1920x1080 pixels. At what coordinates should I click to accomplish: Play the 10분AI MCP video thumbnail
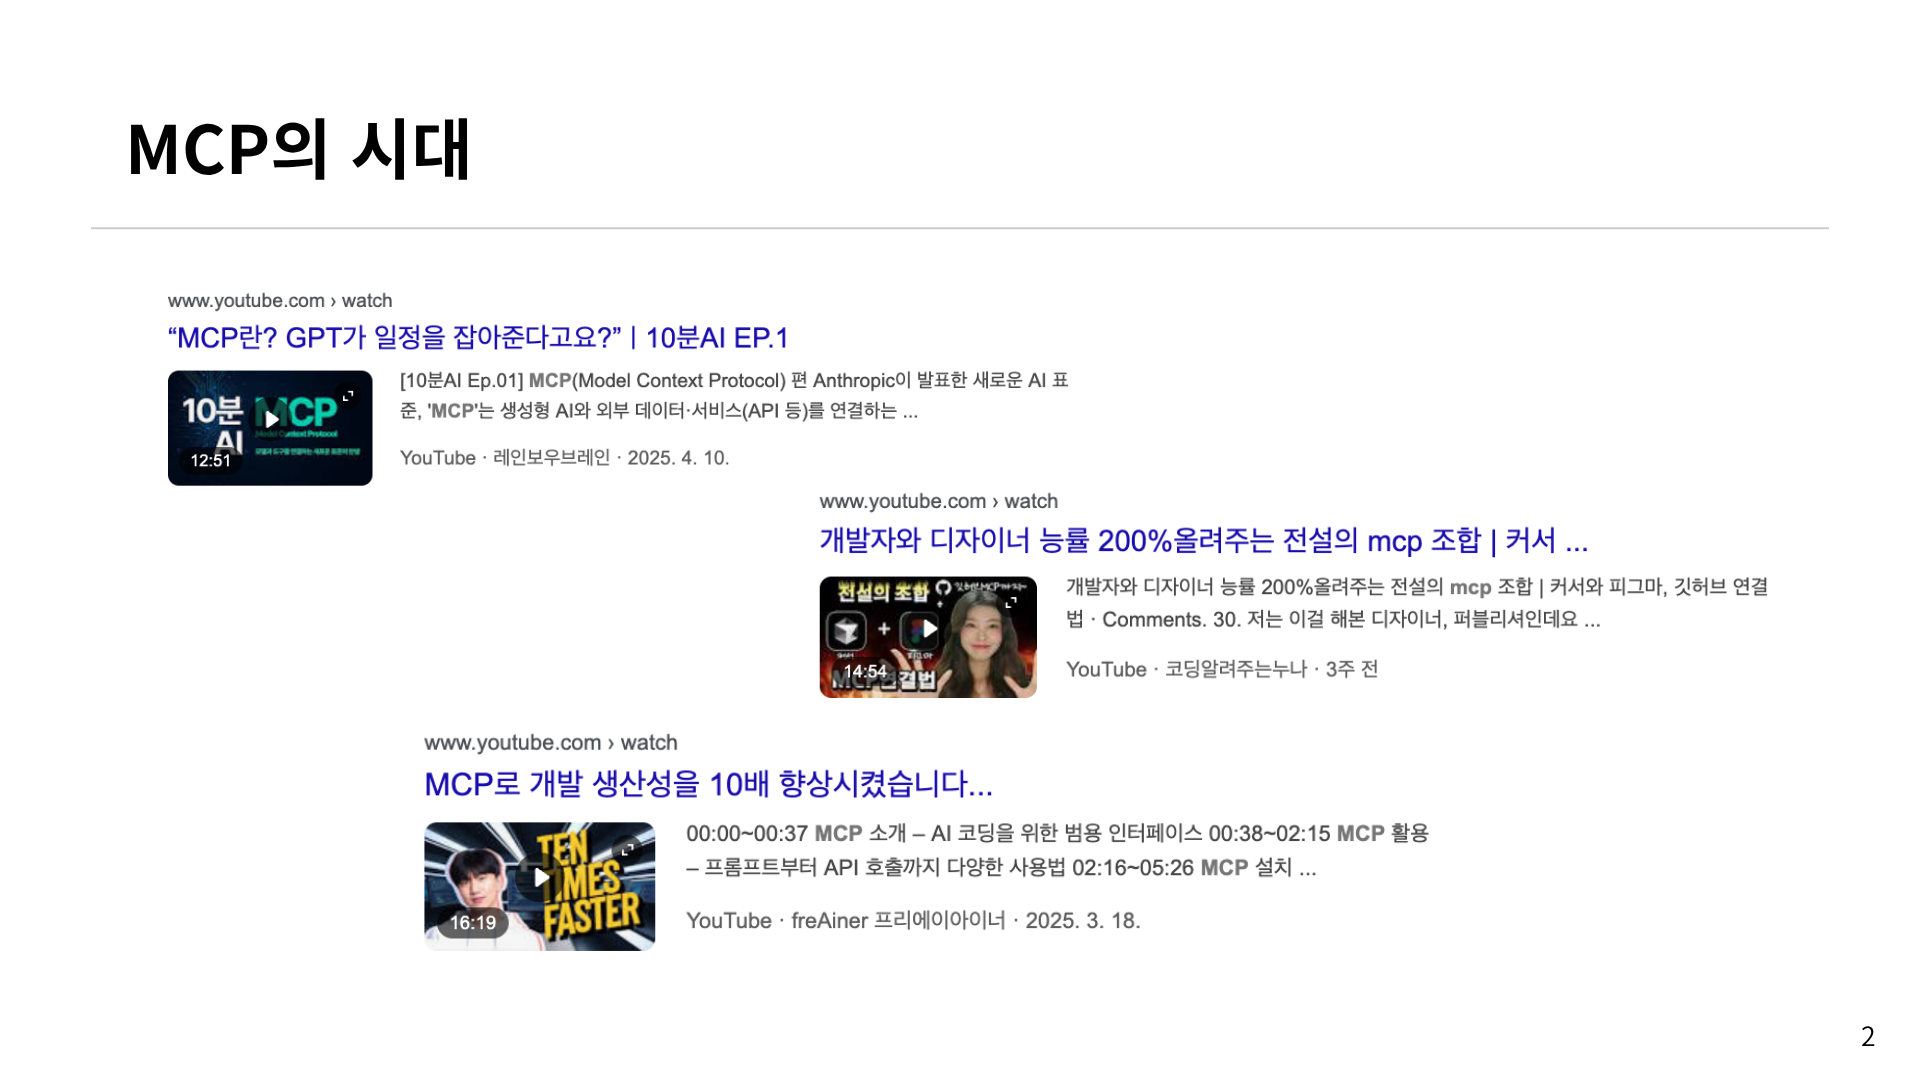271,420
